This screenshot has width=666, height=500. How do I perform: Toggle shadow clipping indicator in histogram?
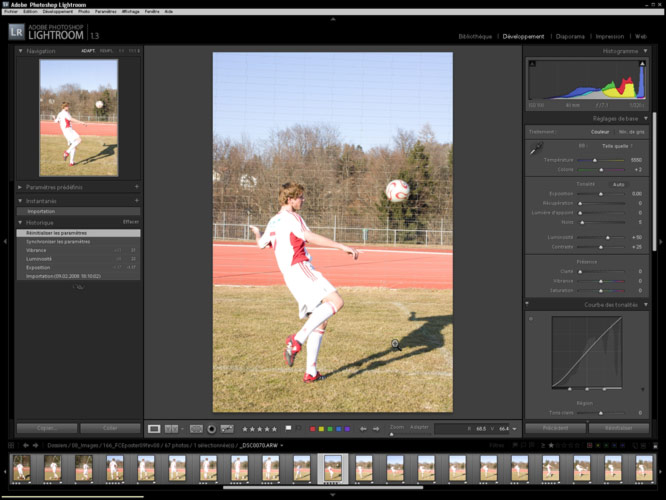point(530,62)
